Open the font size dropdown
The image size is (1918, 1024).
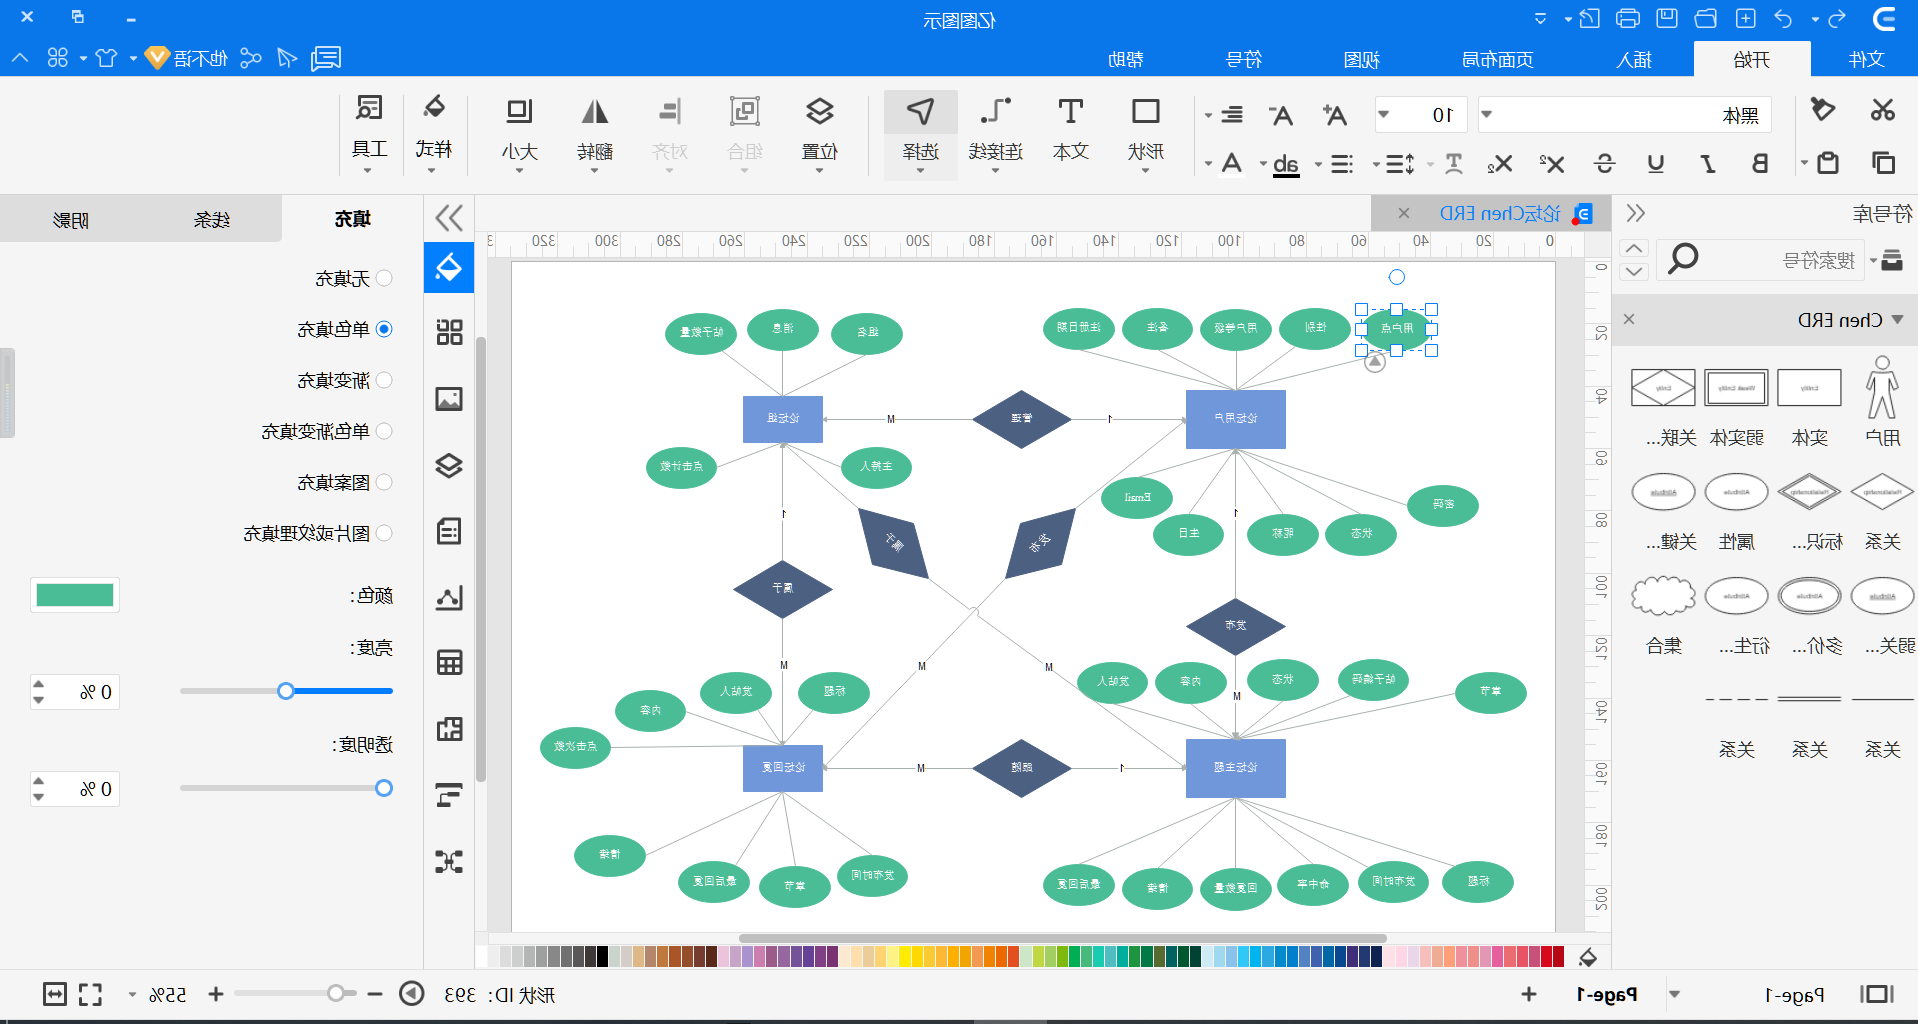(1384, 114)
